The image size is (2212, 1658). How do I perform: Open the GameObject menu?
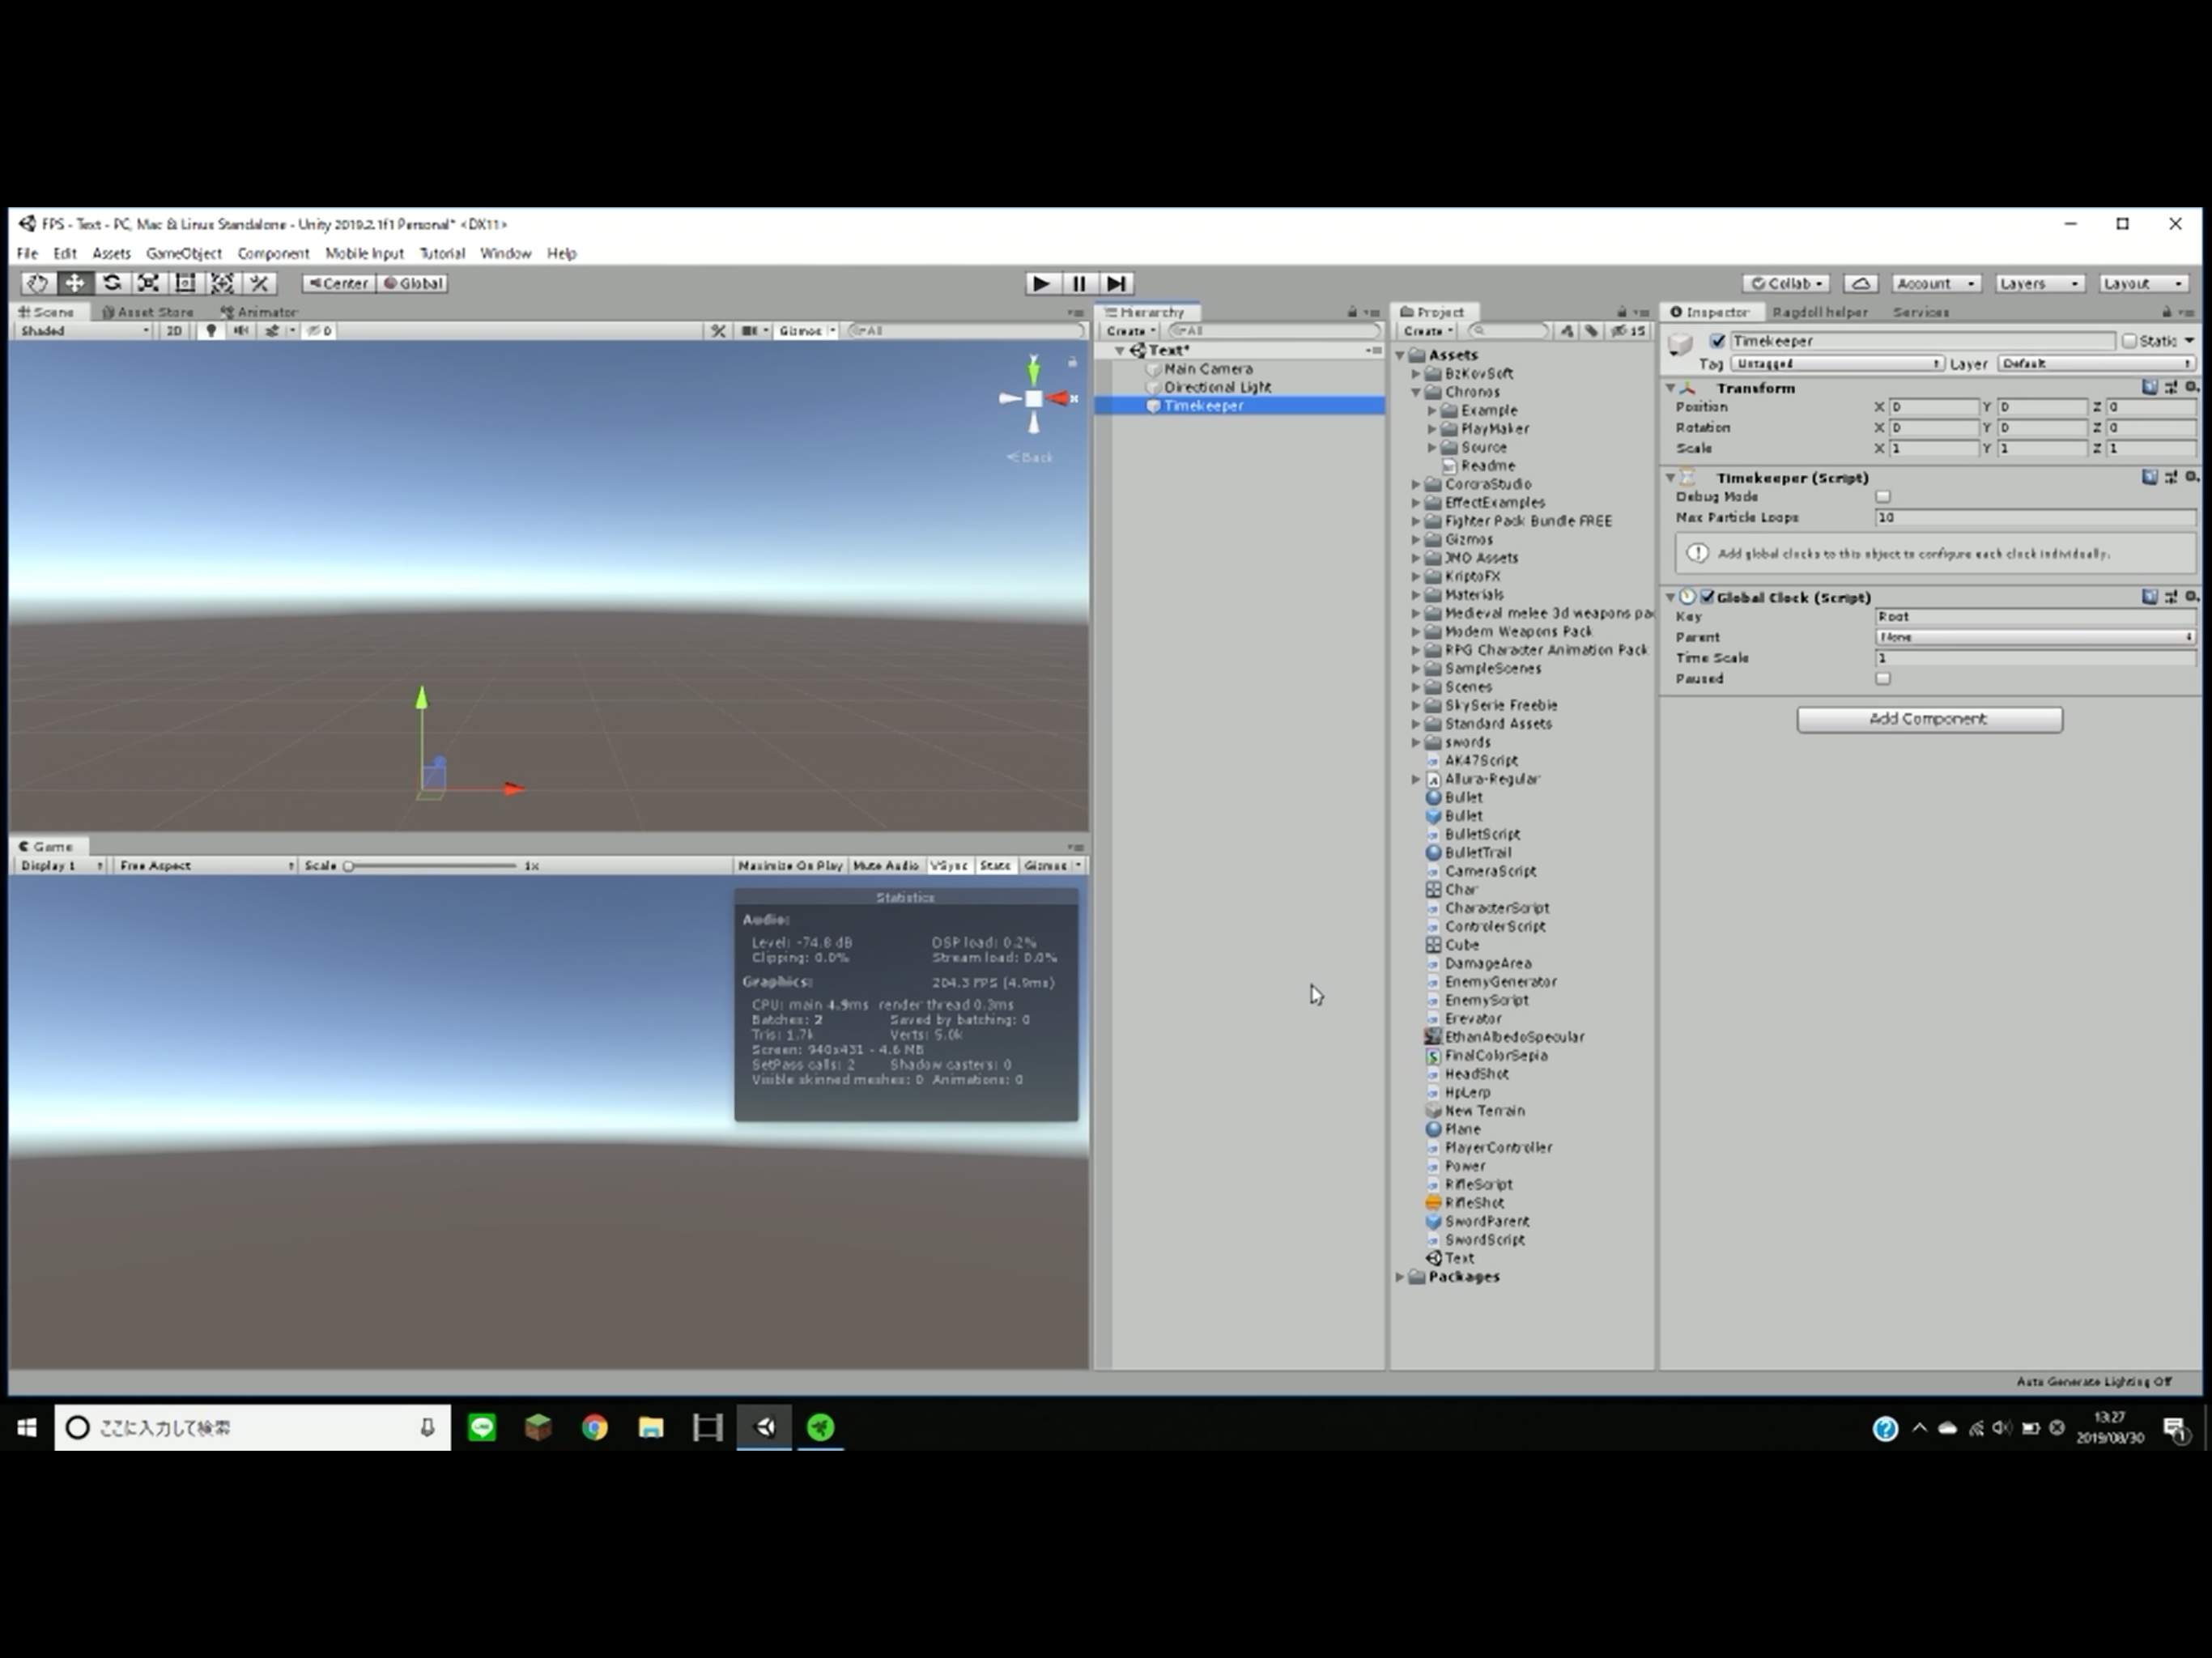coord(184,254)
